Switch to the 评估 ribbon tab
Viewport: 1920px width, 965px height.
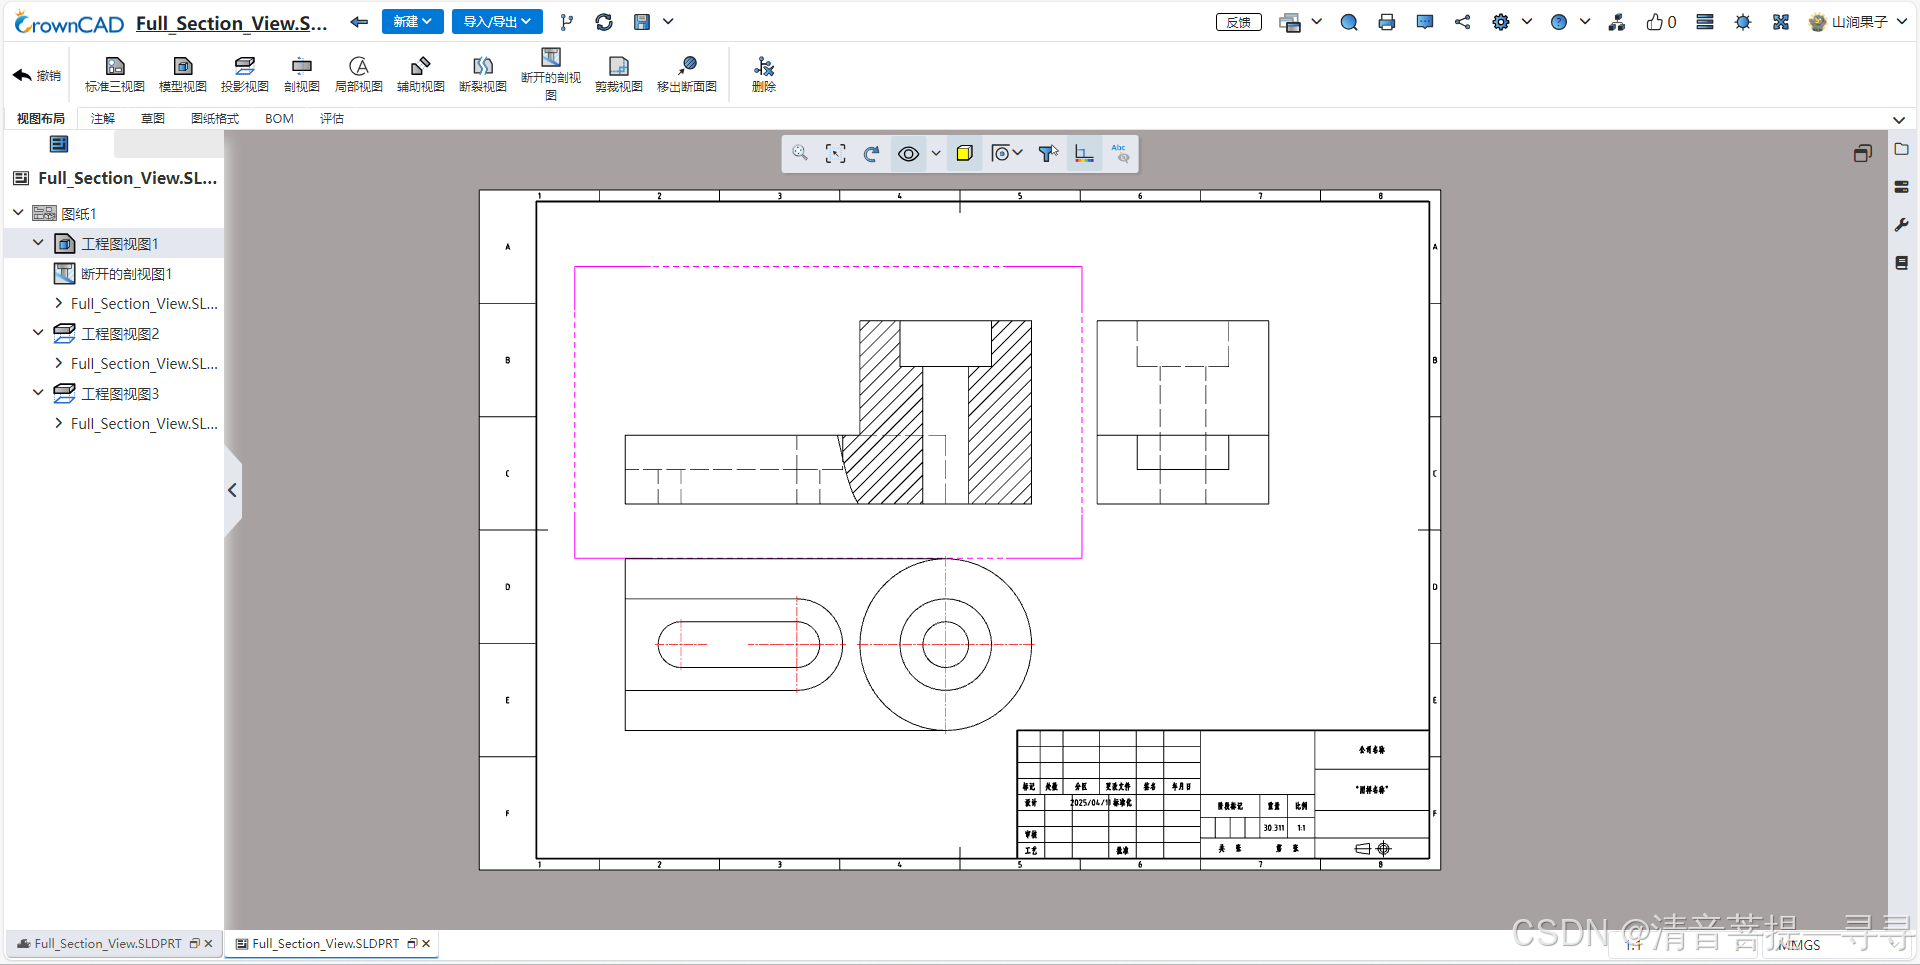[332, 118]
